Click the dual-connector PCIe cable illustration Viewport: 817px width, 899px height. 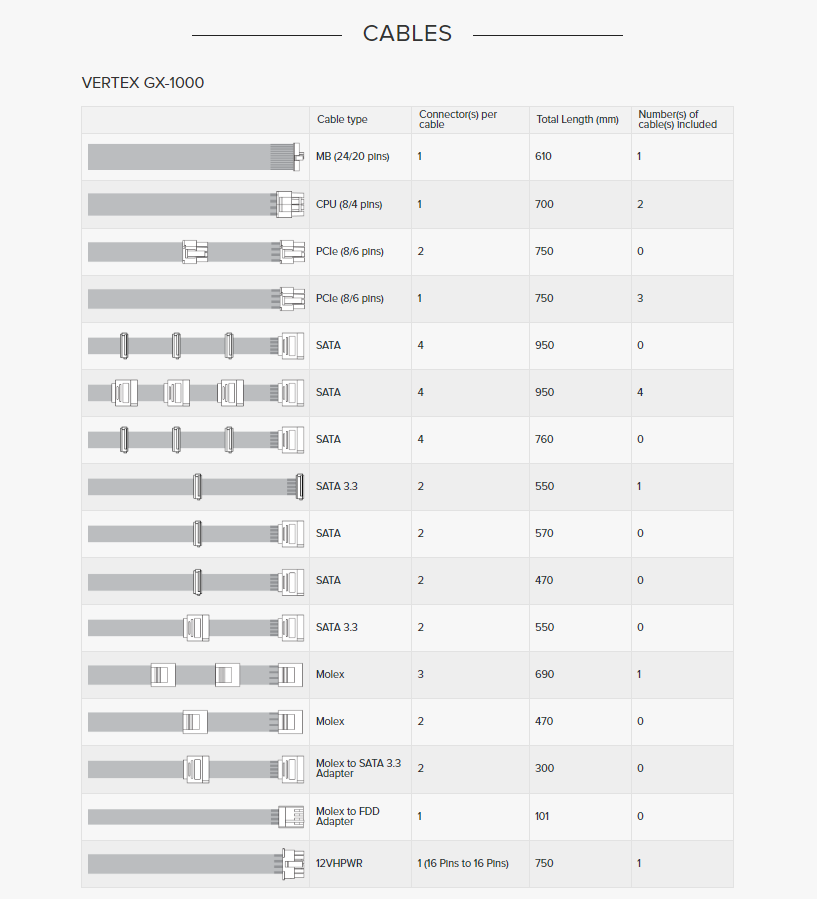[x=195, y=251]
